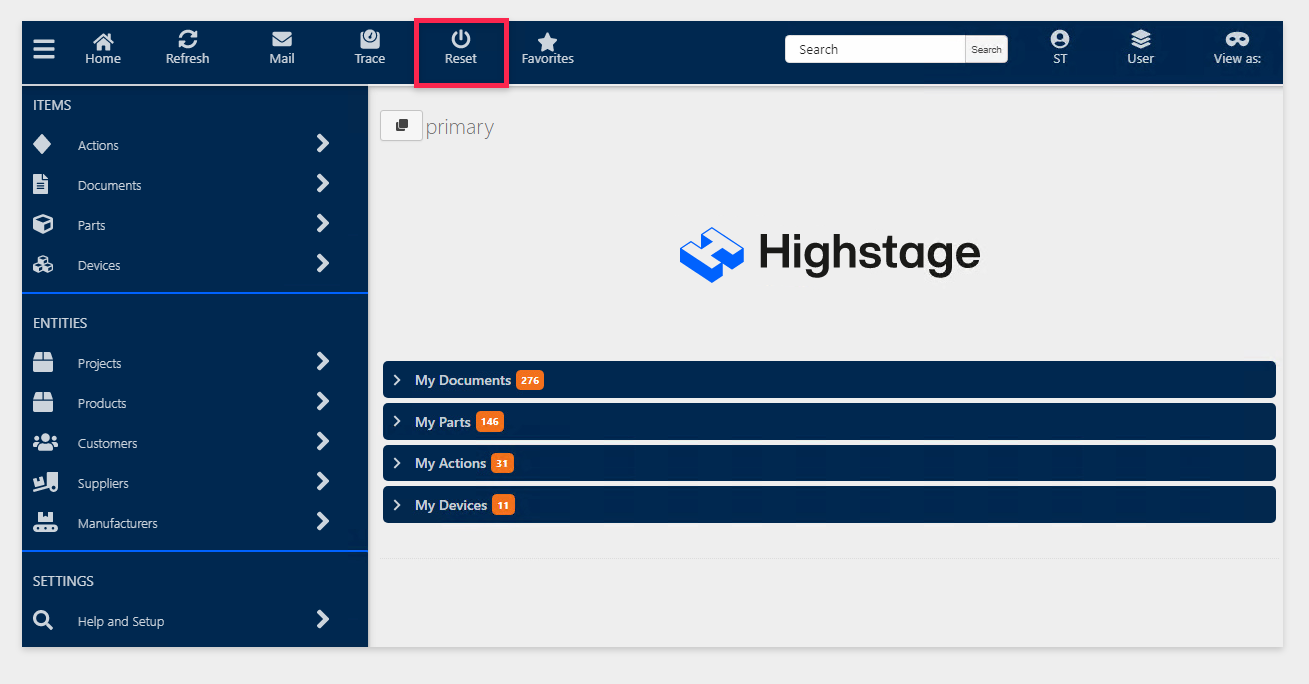
Task: Open the Trace tool
Action: click(370, 48)
